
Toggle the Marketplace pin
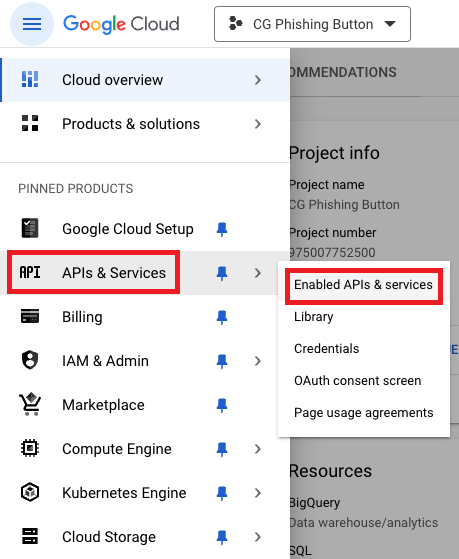pos(222,405)
